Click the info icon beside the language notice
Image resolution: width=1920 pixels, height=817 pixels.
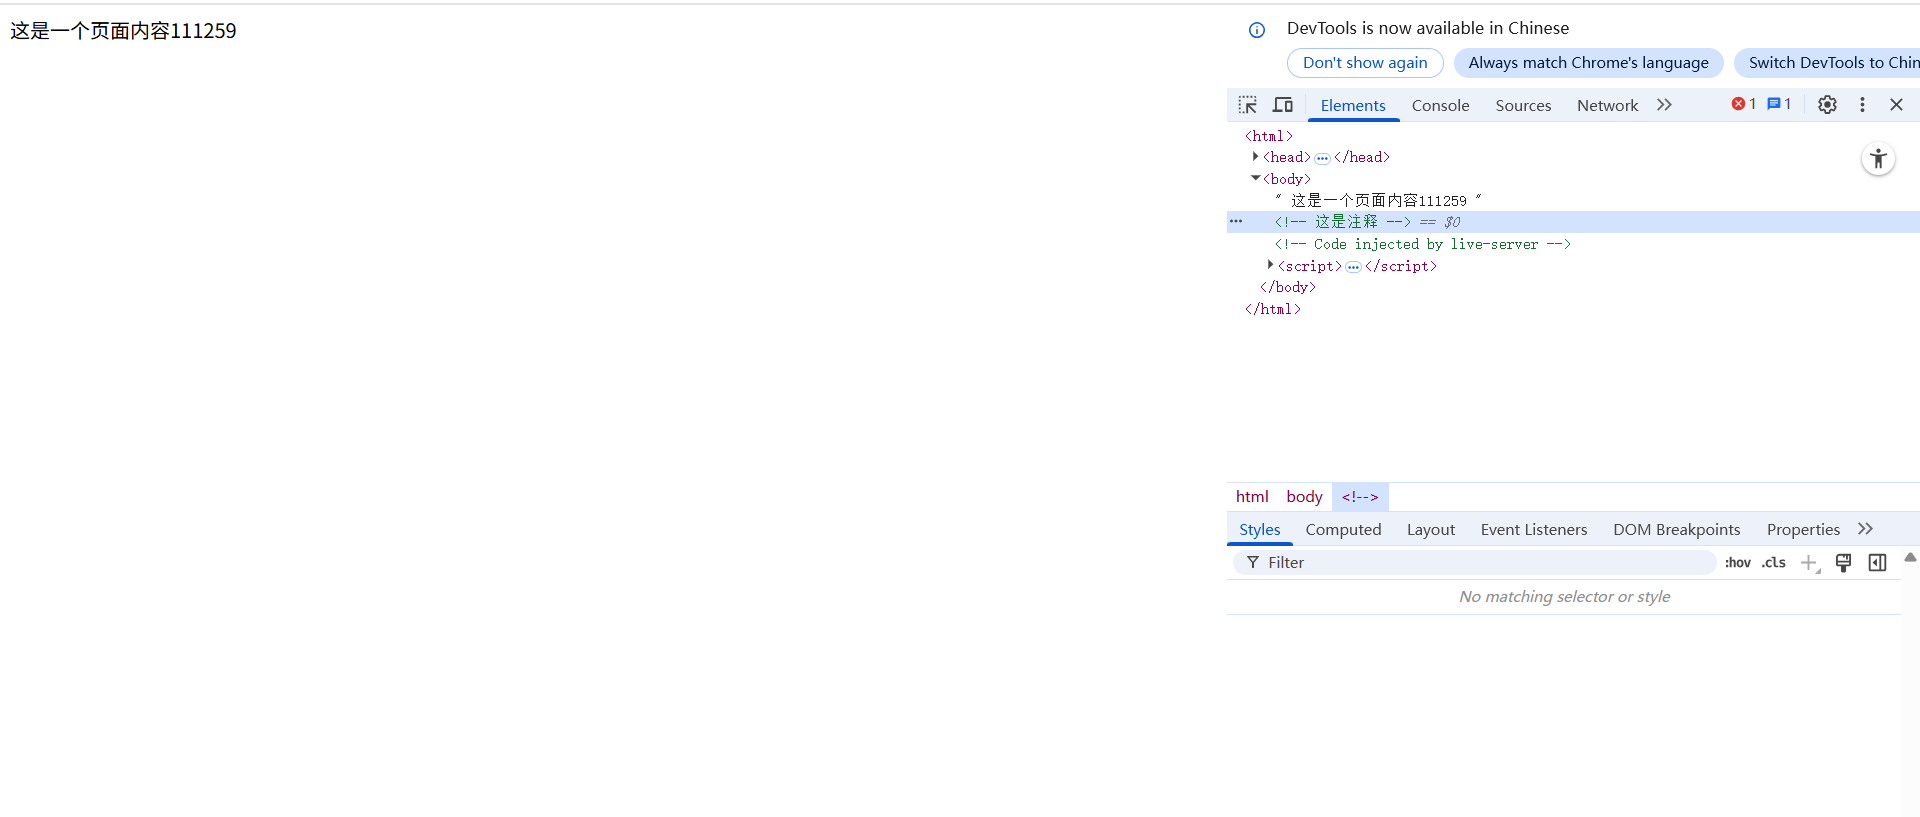point(1257,30)
